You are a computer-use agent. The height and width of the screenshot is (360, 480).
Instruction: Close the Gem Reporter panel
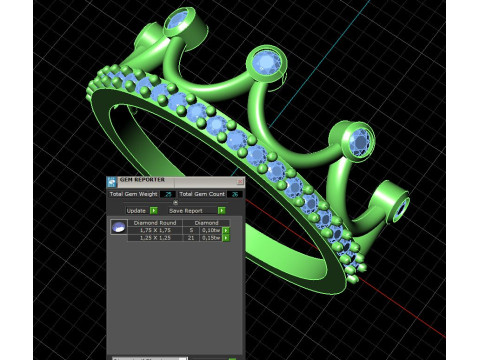coord(240,182)
